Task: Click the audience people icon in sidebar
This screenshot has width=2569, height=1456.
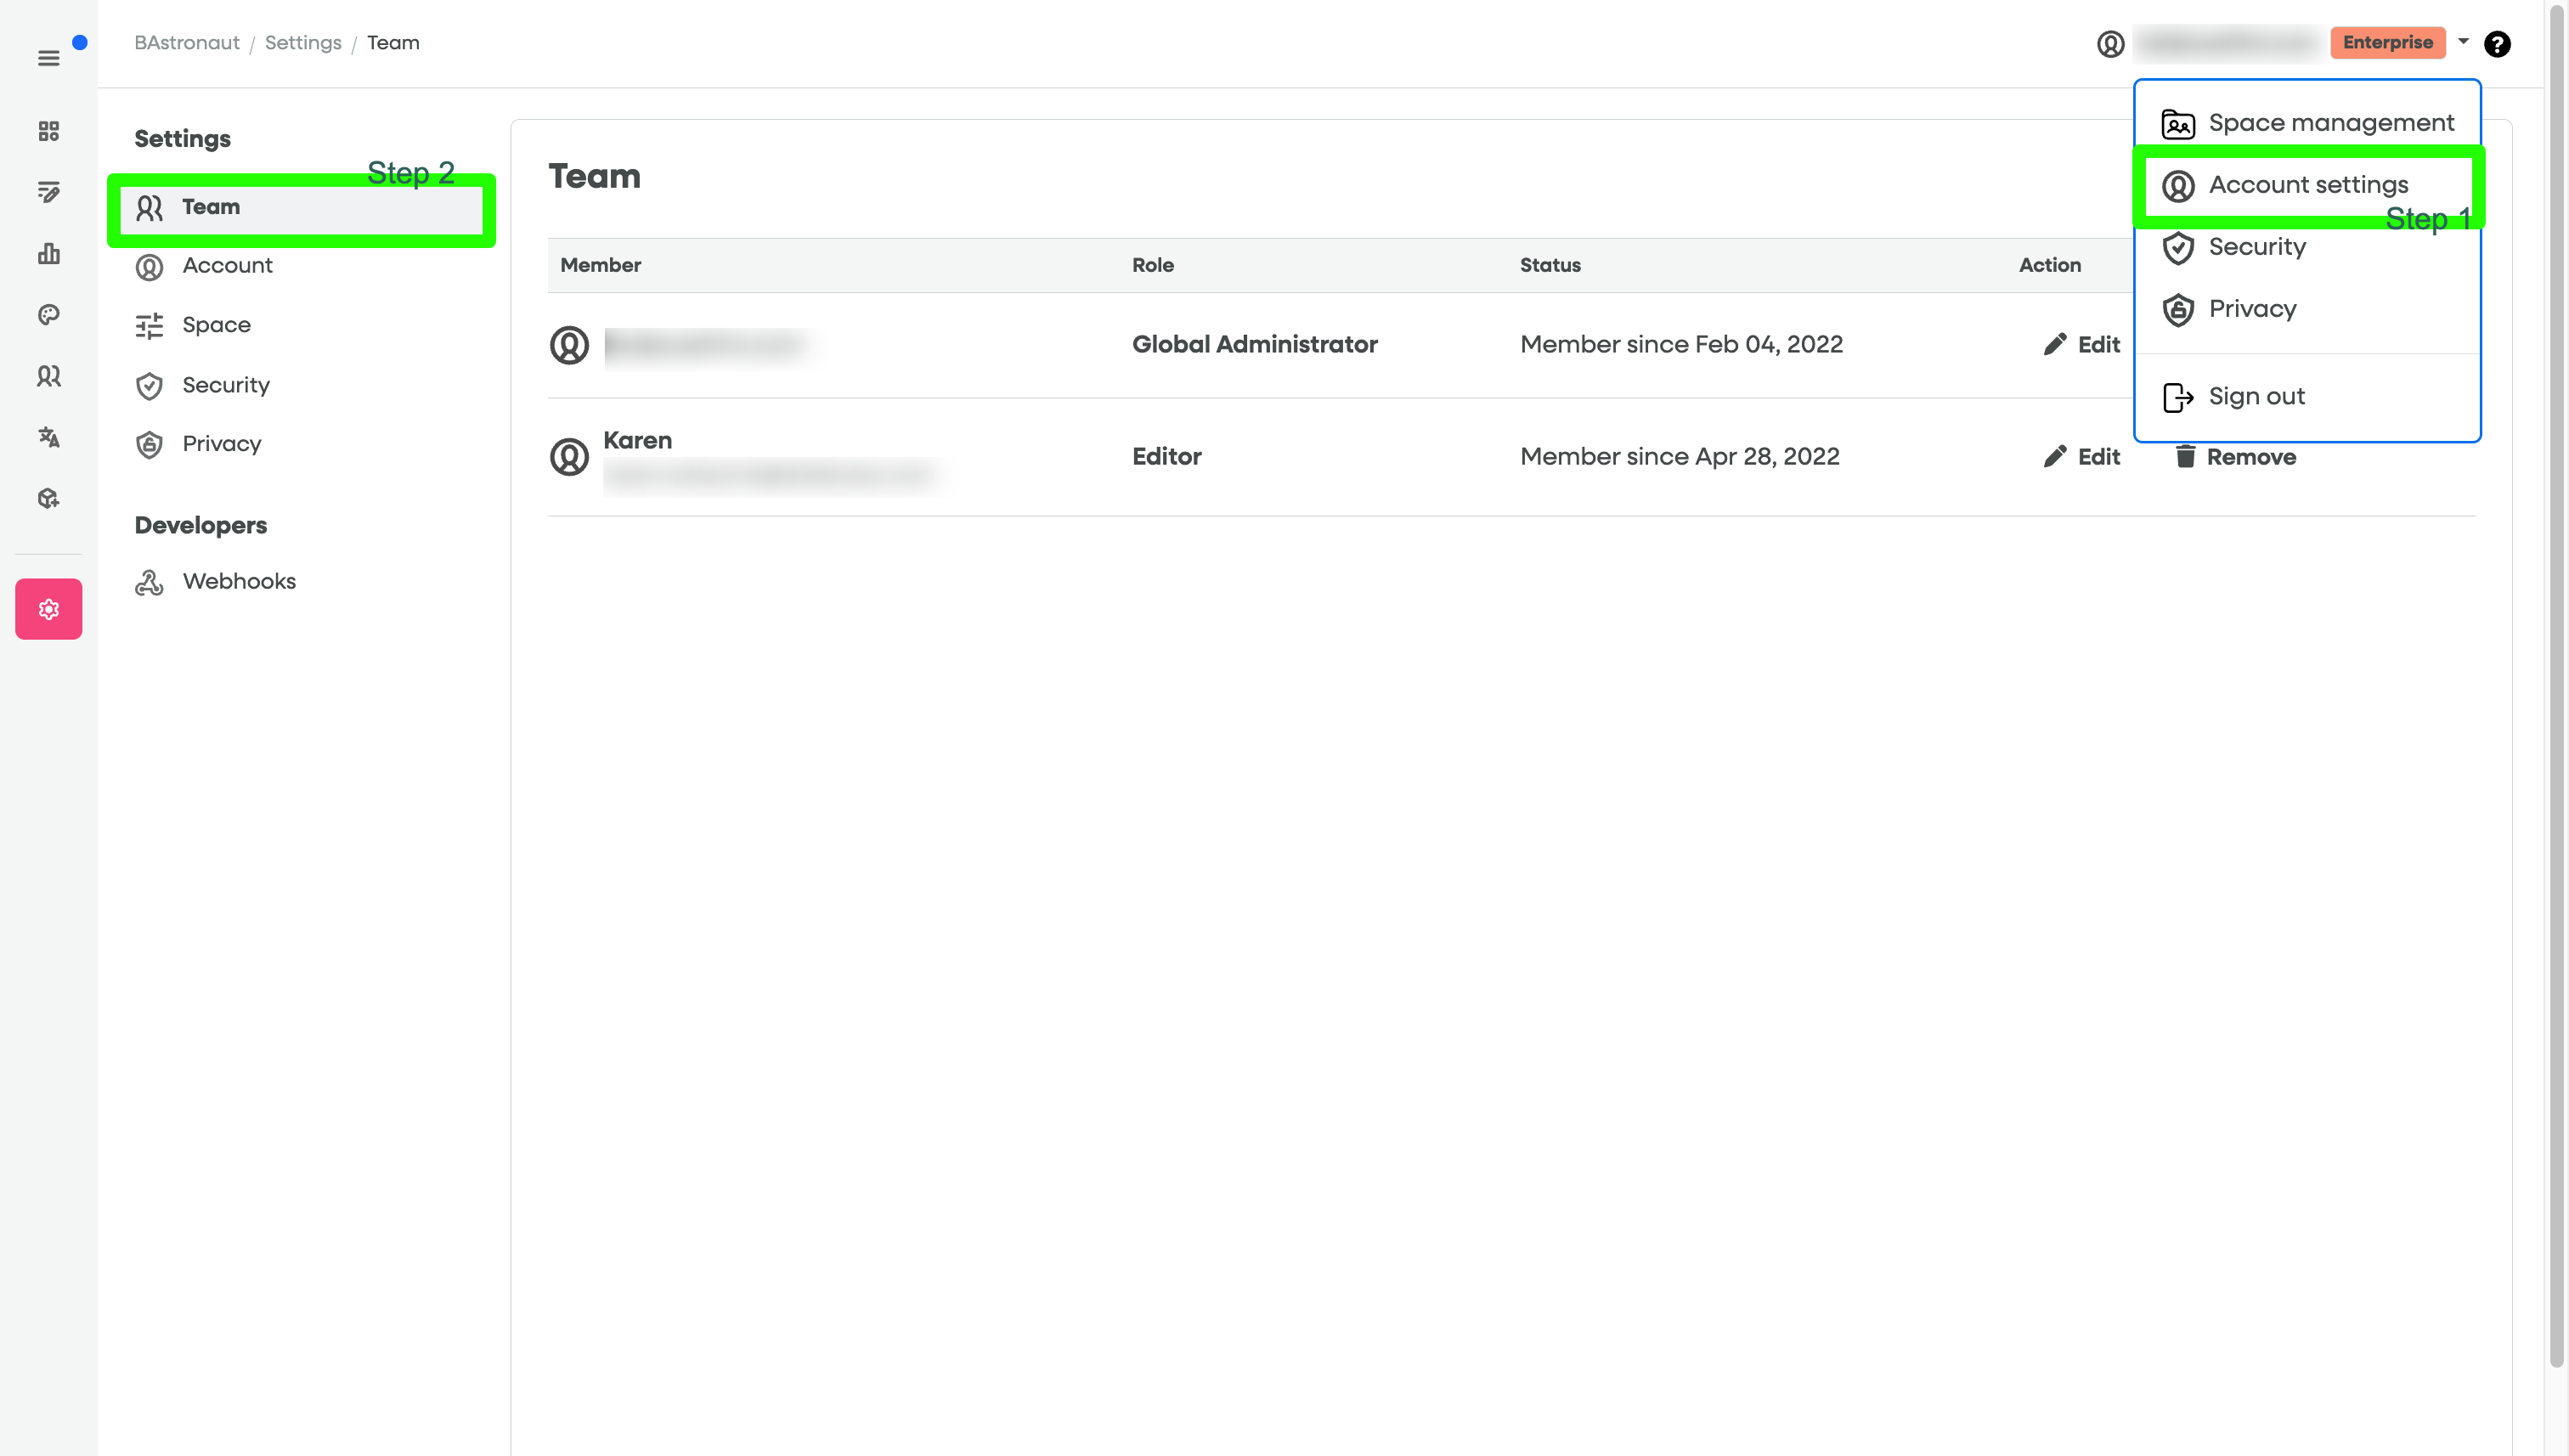Action: 48,376
